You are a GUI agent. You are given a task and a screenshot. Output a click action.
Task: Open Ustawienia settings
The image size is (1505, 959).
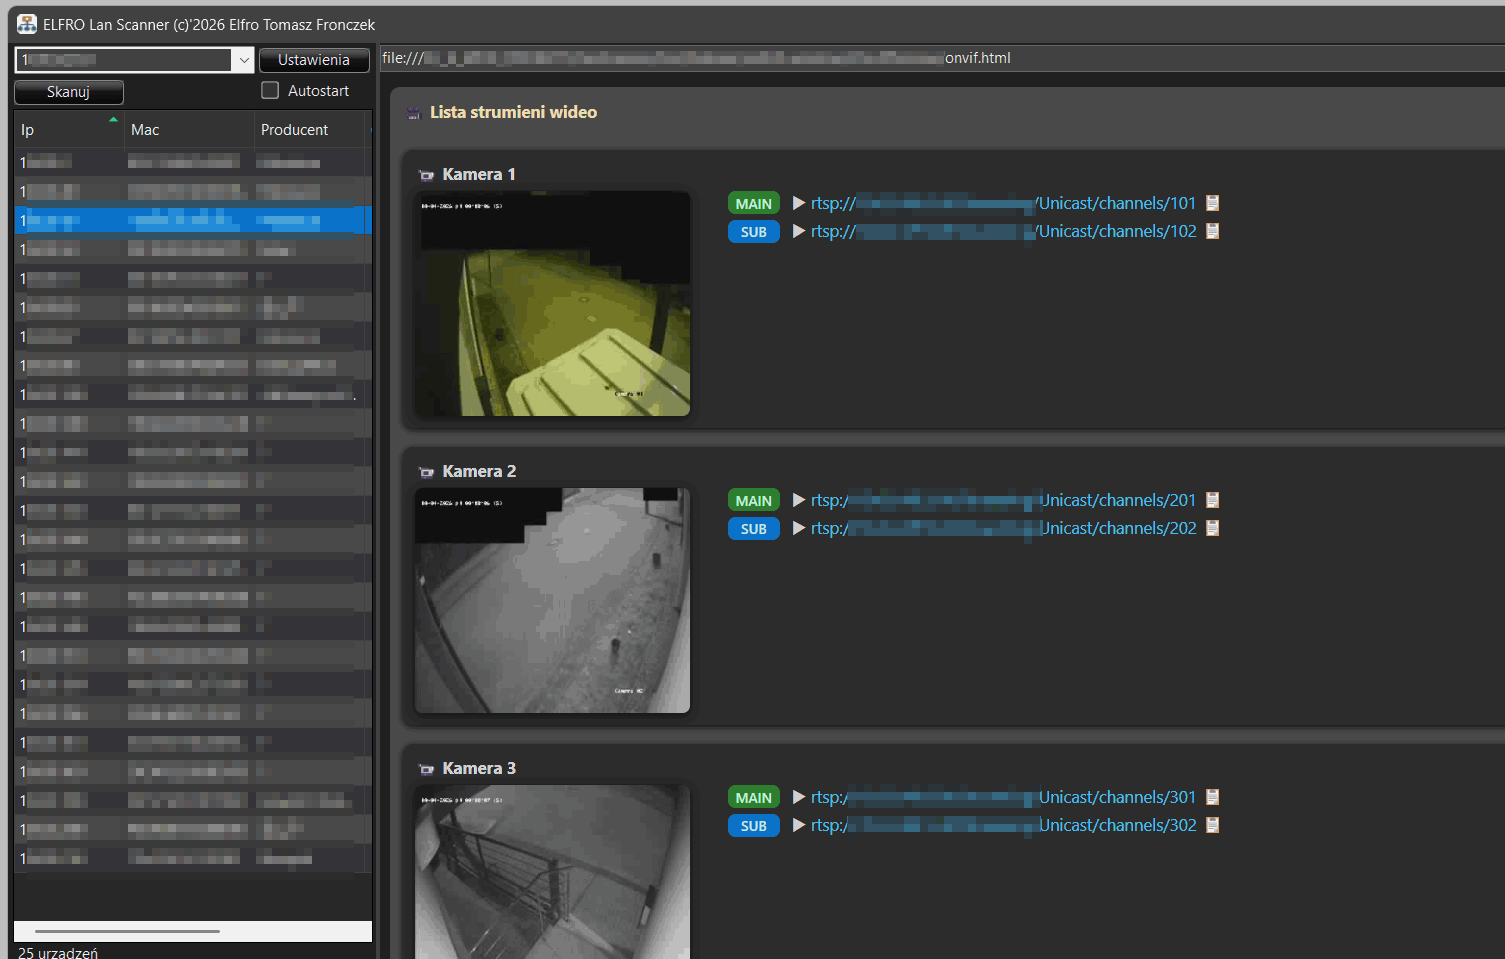click(314, 60)
